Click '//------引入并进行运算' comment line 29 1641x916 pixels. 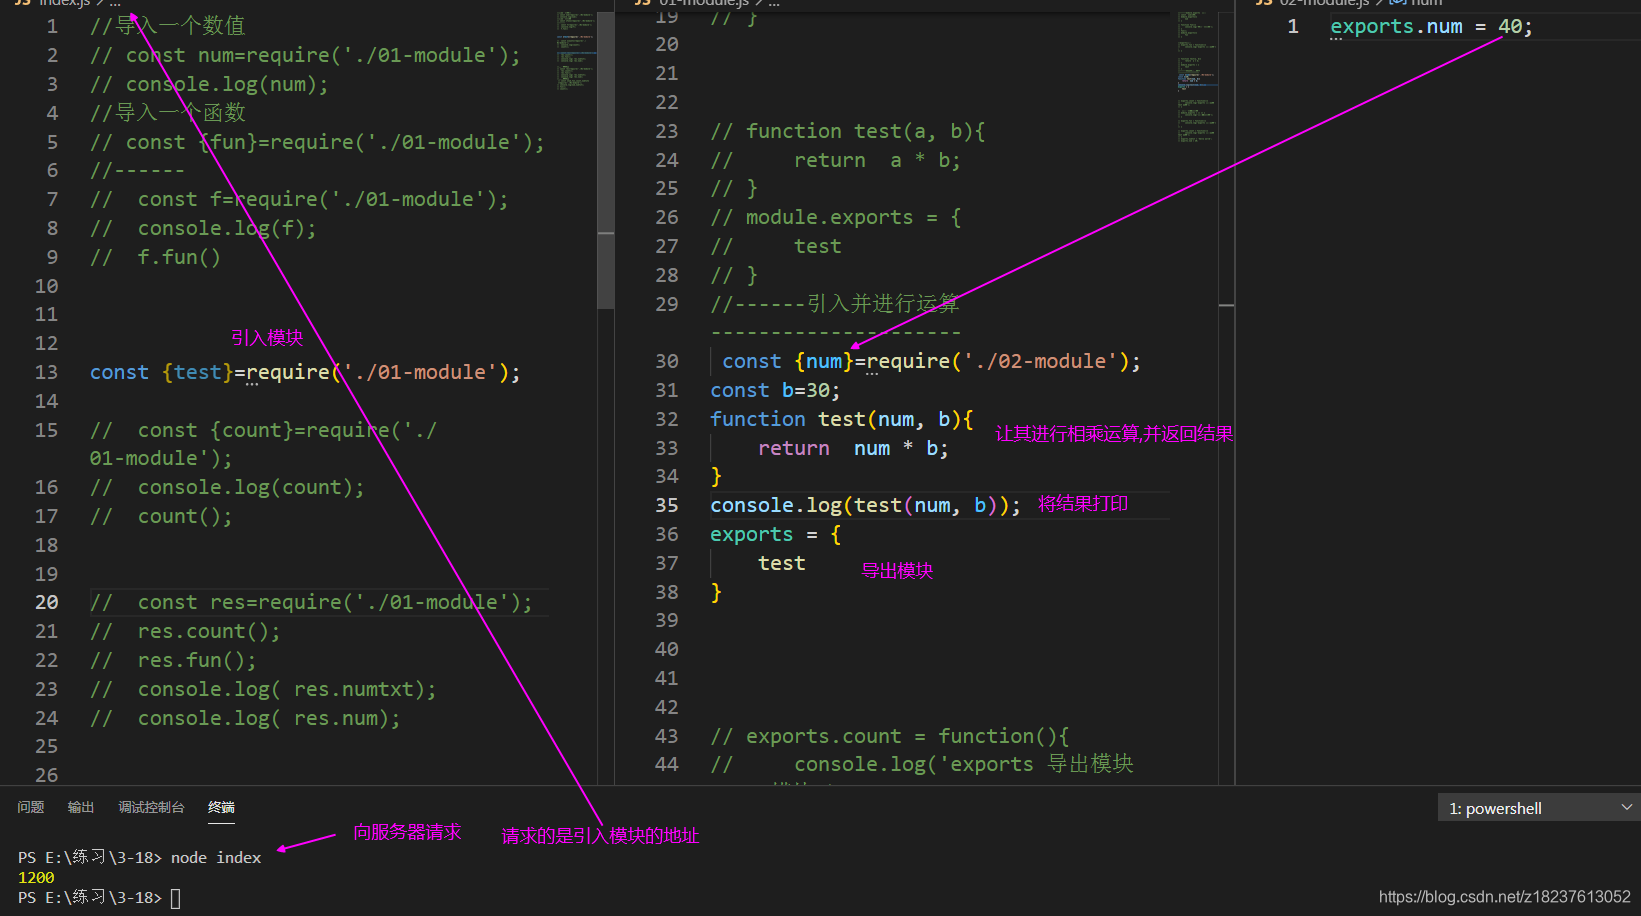pyautogui.click(x=835, y=303)
